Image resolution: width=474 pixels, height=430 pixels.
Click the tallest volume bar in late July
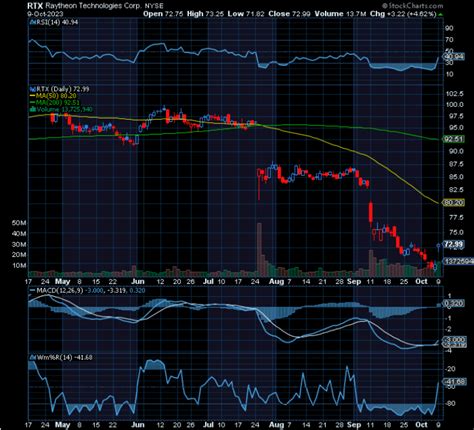tap(259, 249)
